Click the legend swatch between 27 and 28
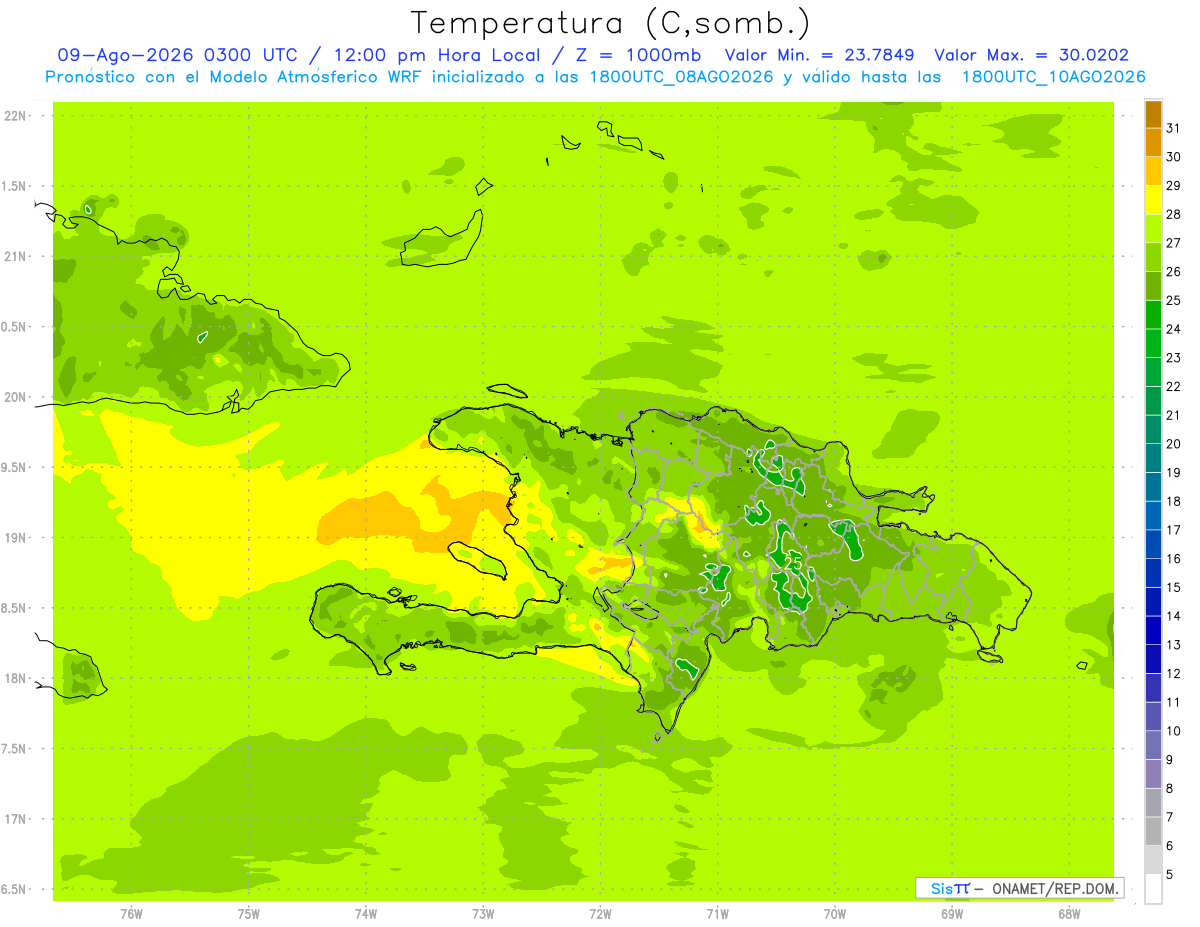 [1153, 228]
